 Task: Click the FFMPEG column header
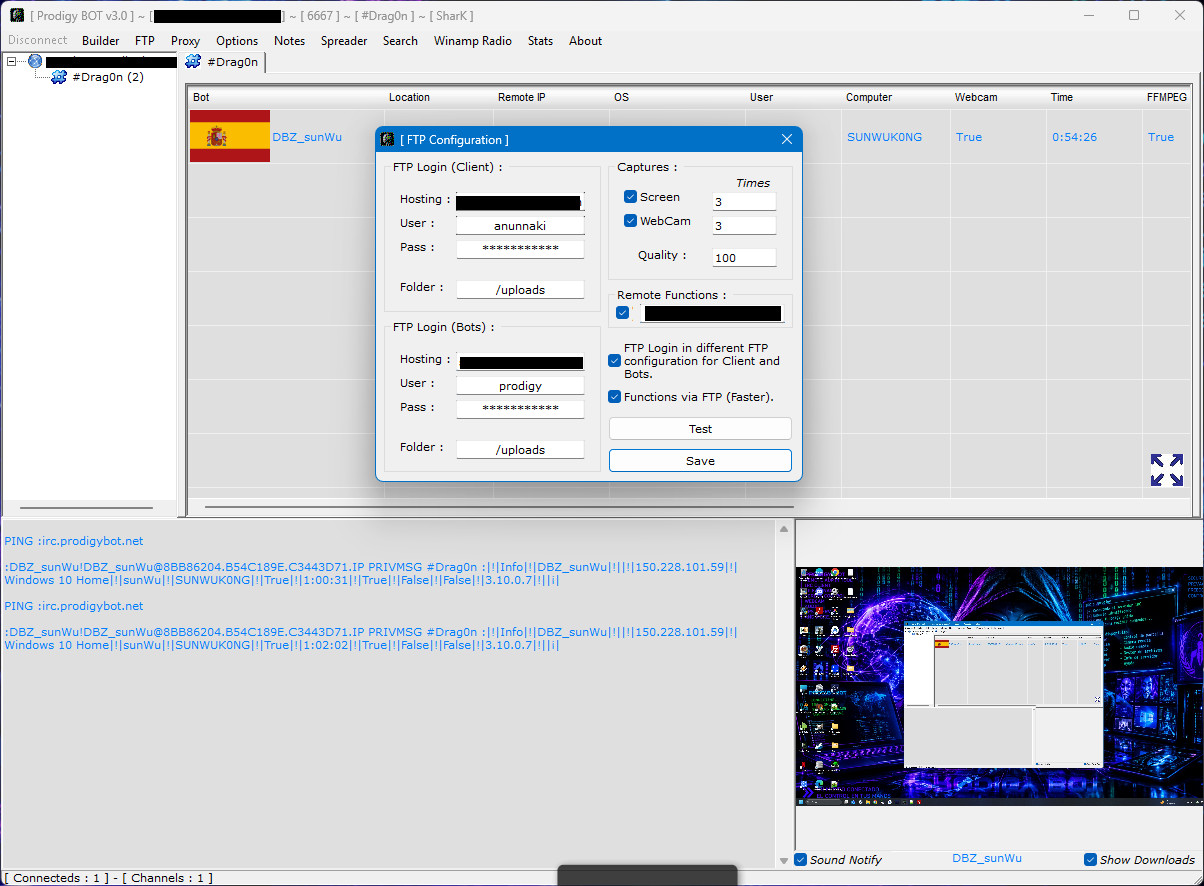point(1167,97)
